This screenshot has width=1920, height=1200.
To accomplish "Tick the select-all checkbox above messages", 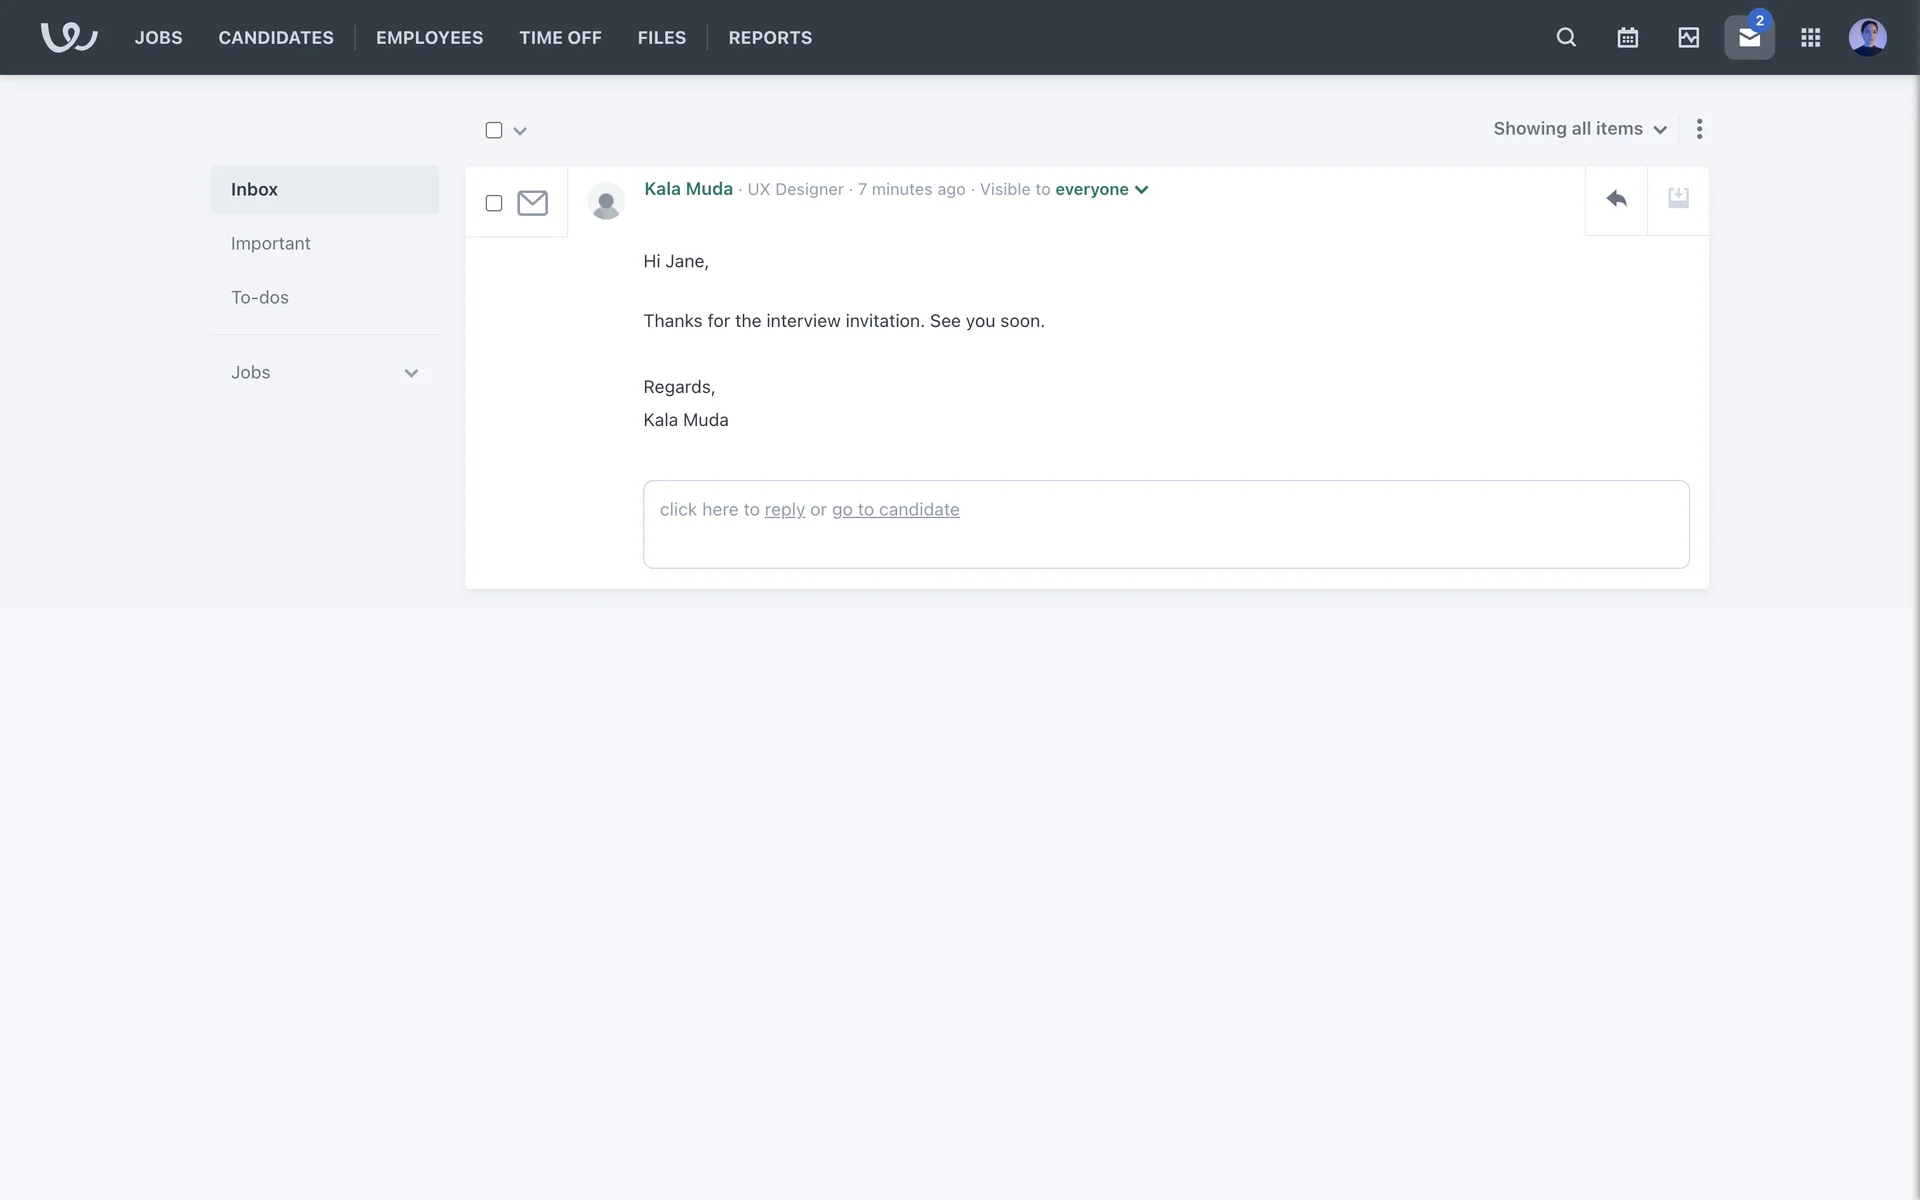I will tap(494, 130).
